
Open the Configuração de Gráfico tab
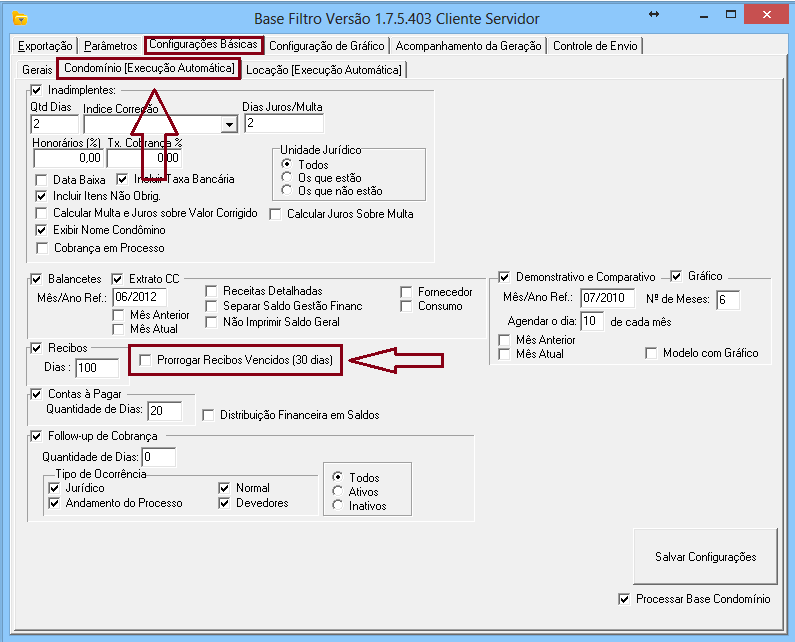click(x=328, y=46)
